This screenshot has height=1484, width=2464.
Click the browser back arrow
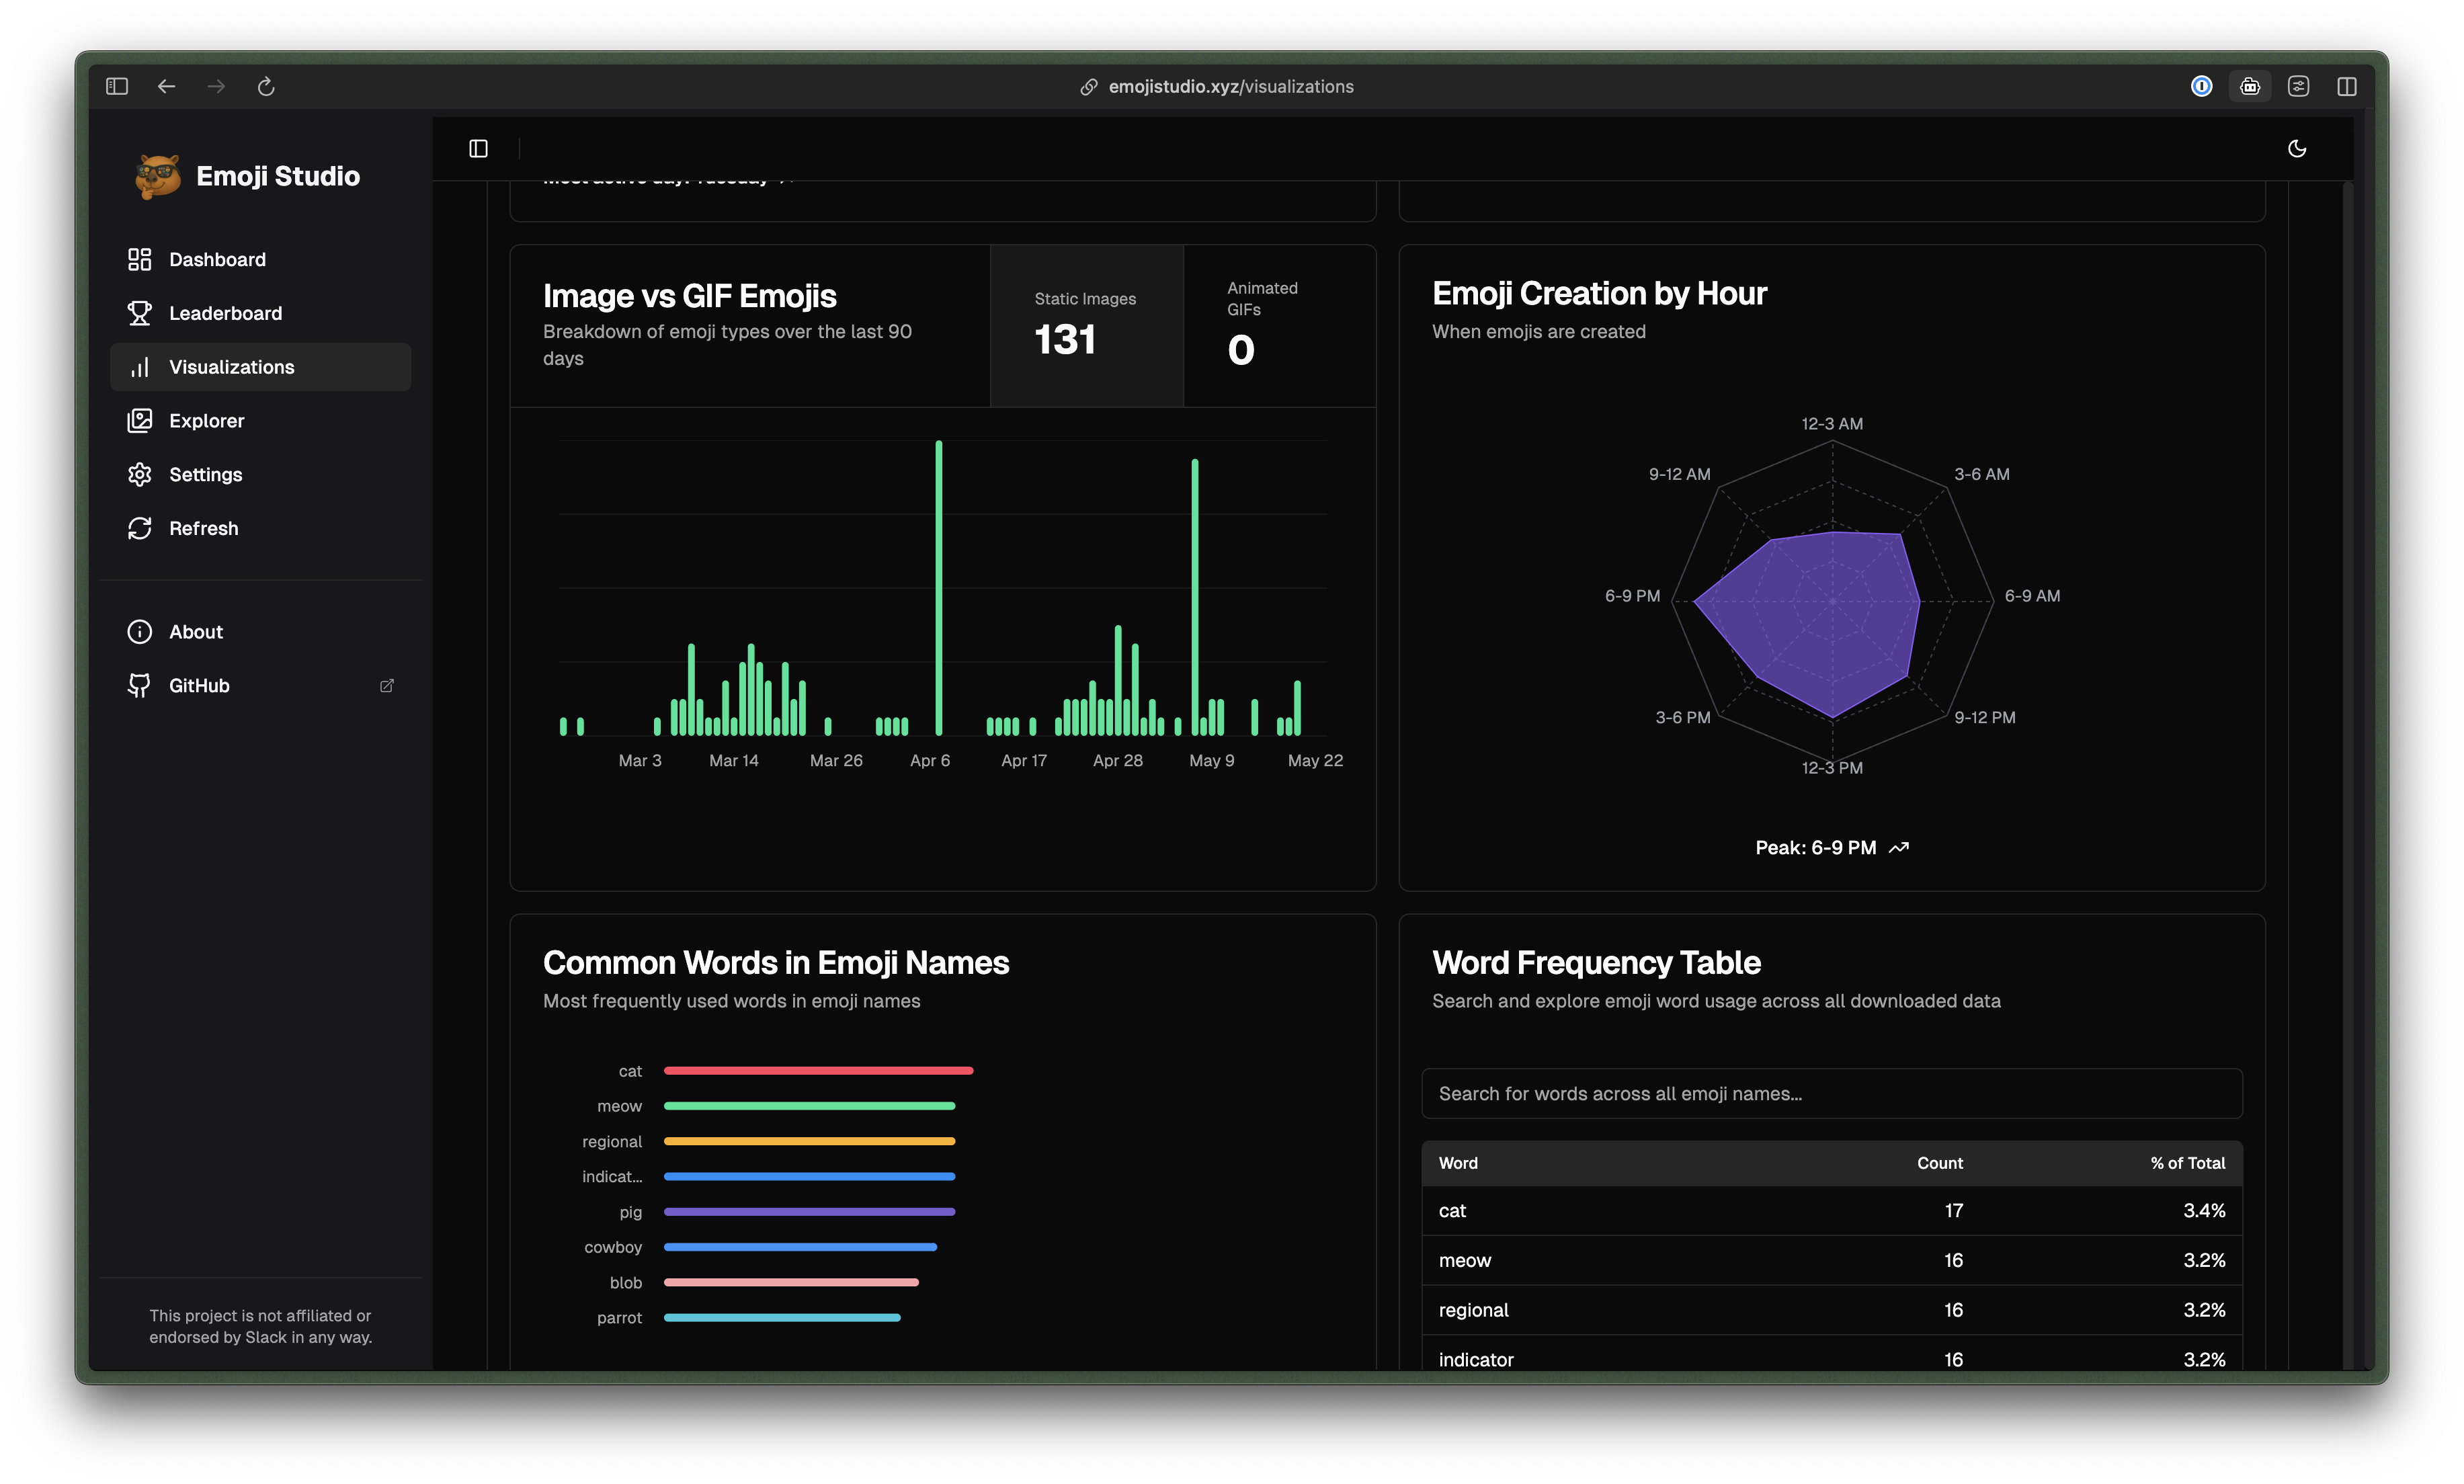click(167, 87)
